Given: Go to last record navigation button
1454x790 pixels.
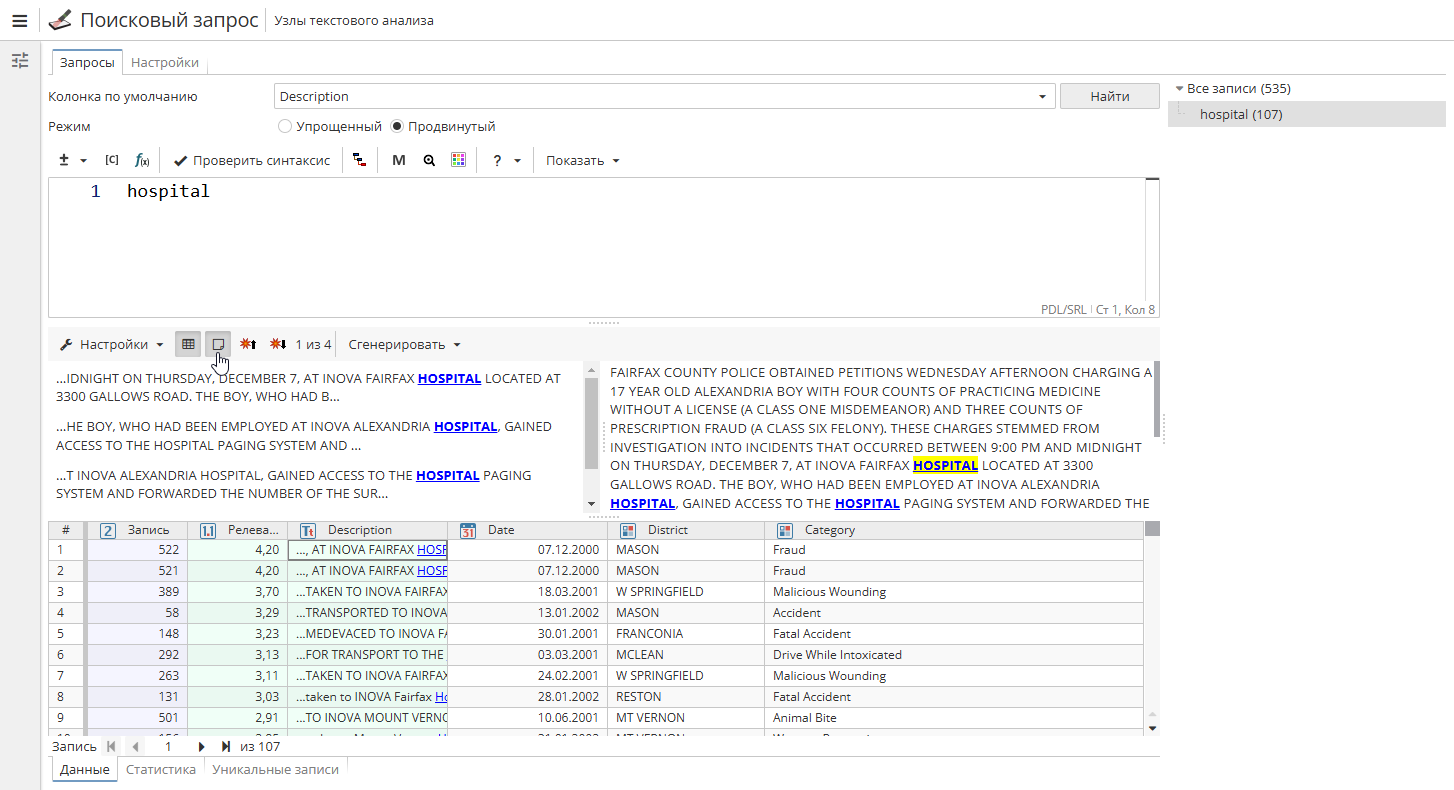Looking at the screenshot, I should [x=225, y=746].
